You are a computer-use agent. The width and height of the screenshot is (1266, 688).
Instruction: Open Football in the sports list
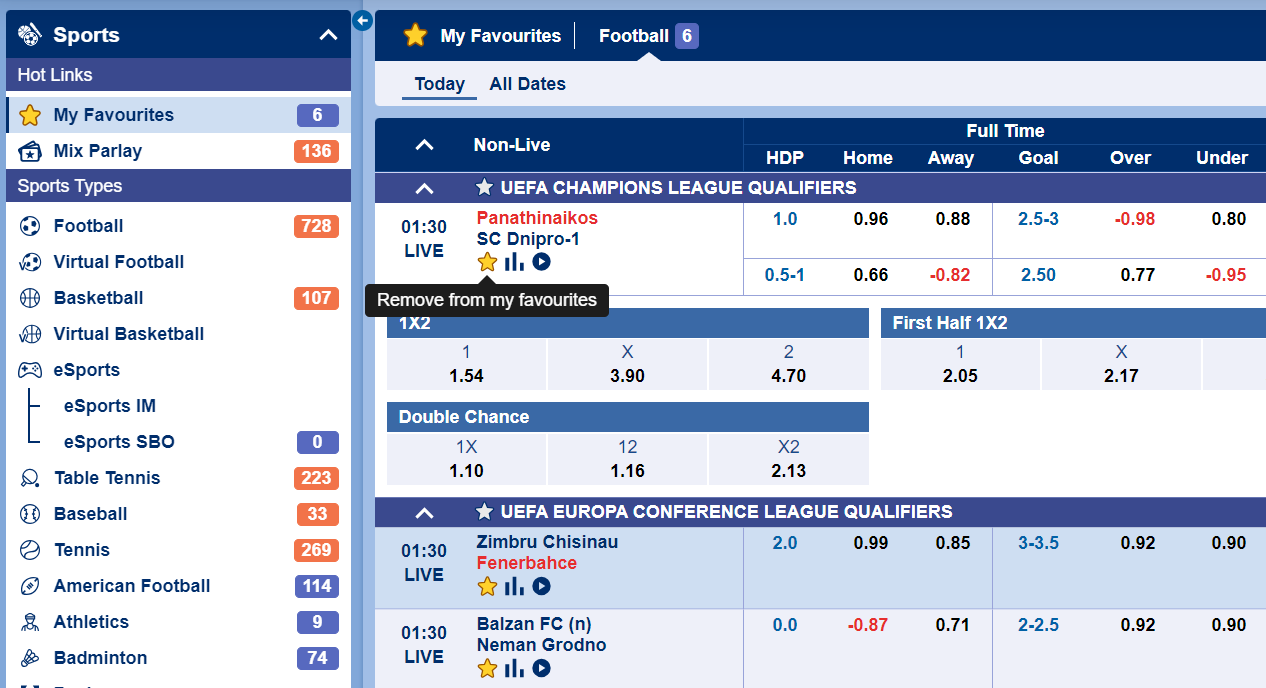coord(88,226)
